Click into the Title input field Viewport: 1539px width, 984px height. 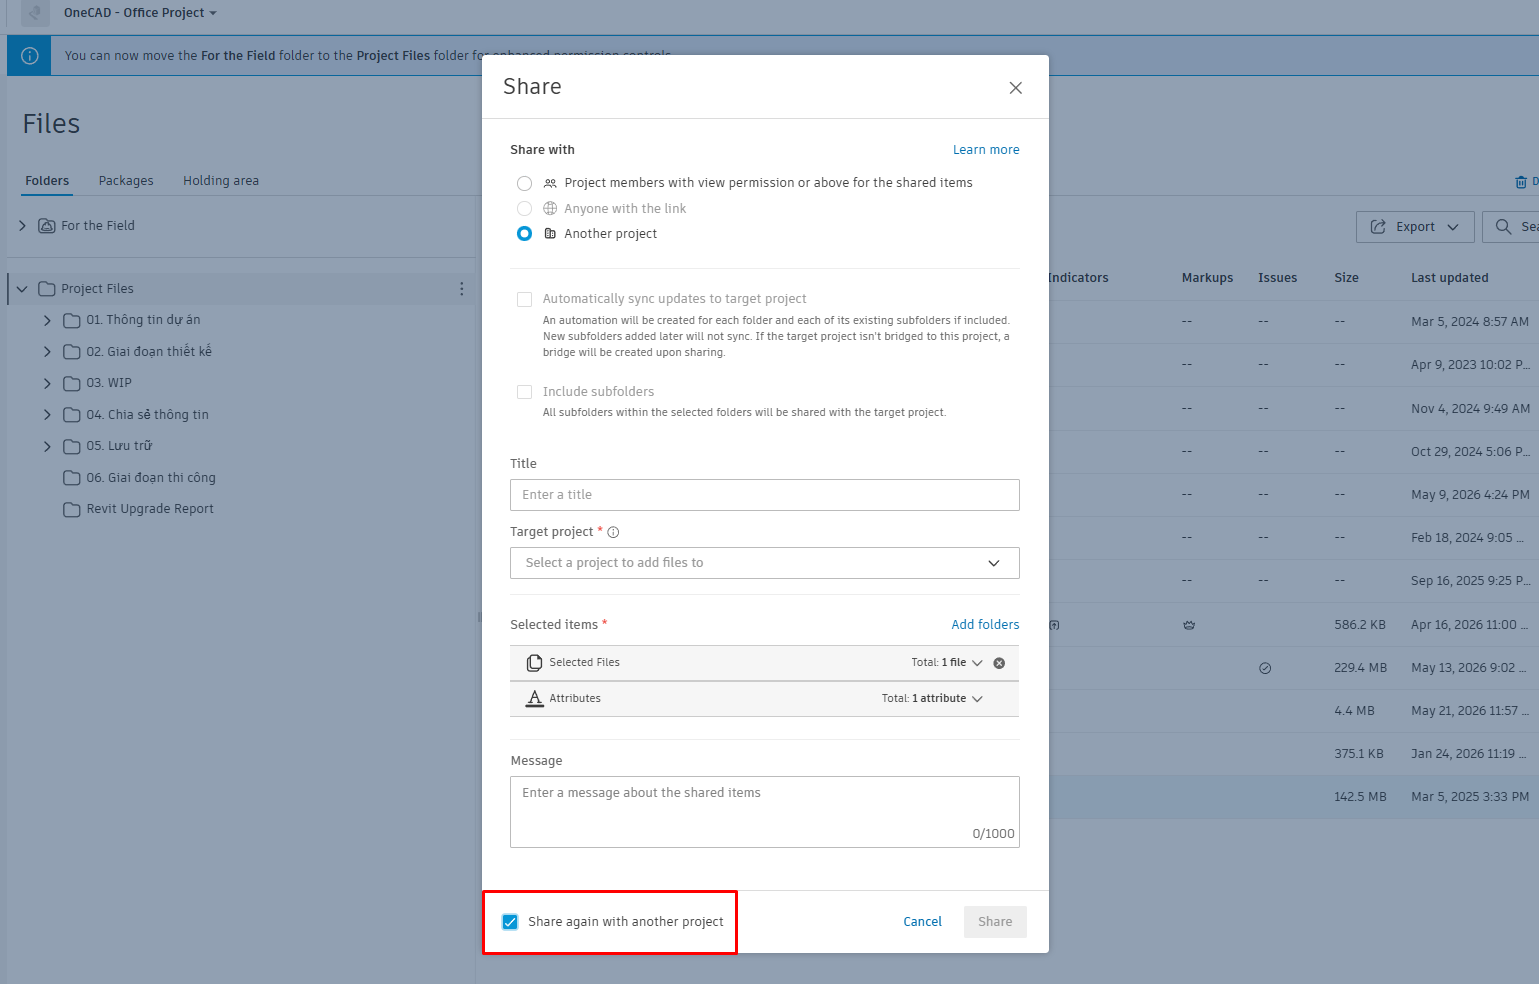point(764,495)
